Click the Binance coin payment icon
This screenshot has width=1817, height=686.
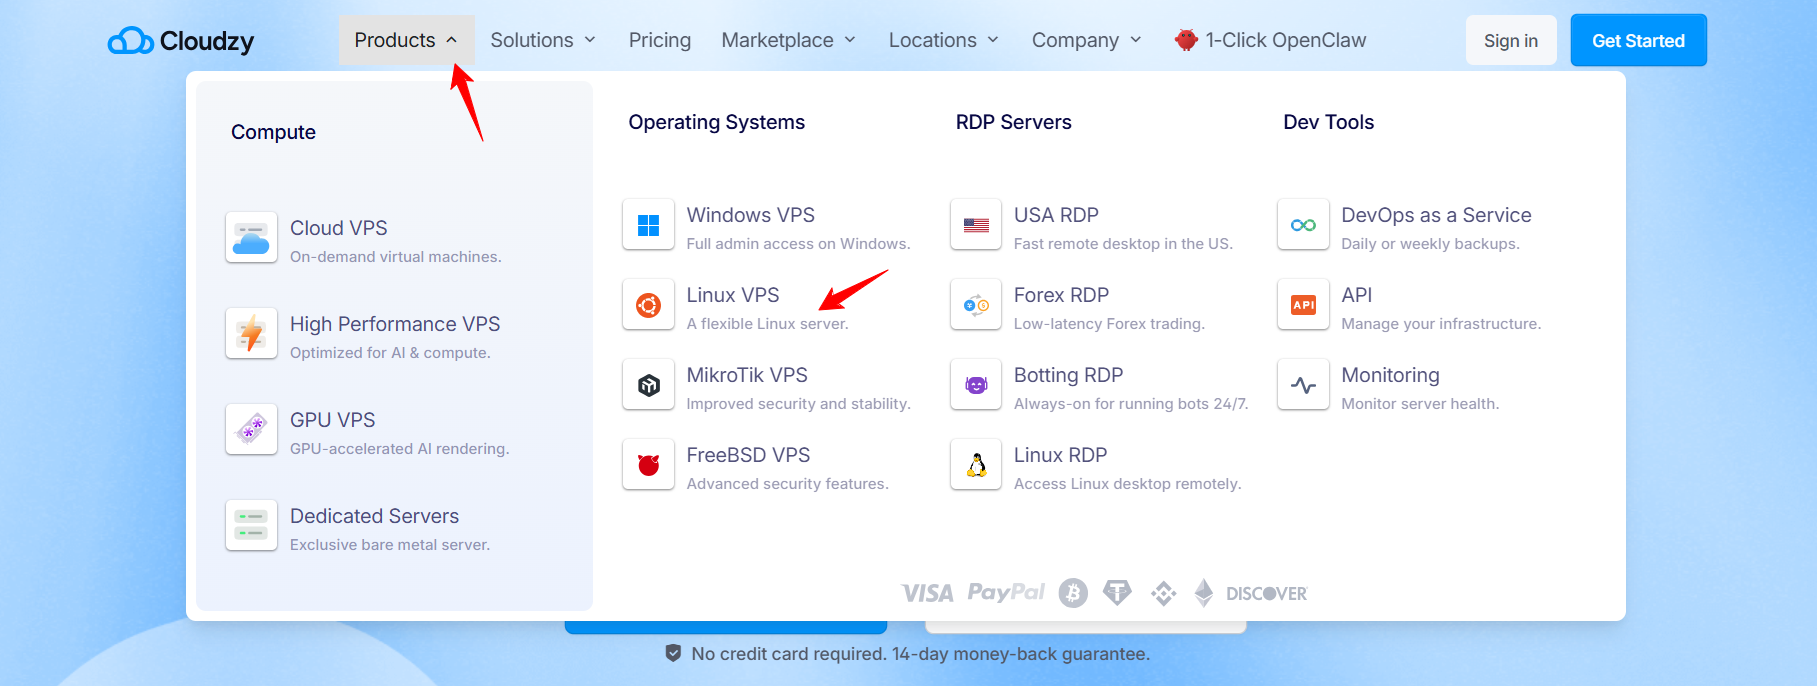(x=1163, y=594)
